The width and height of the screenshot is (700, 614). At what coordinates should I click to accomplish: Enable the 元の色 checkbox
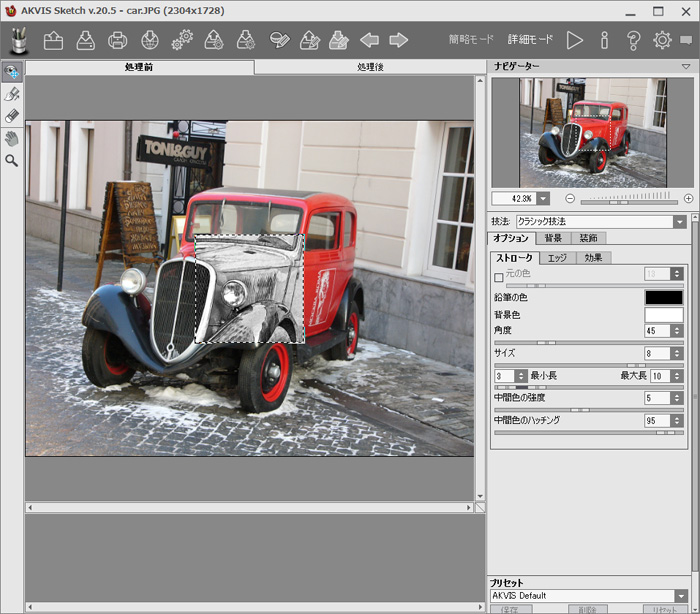(499, 277)
